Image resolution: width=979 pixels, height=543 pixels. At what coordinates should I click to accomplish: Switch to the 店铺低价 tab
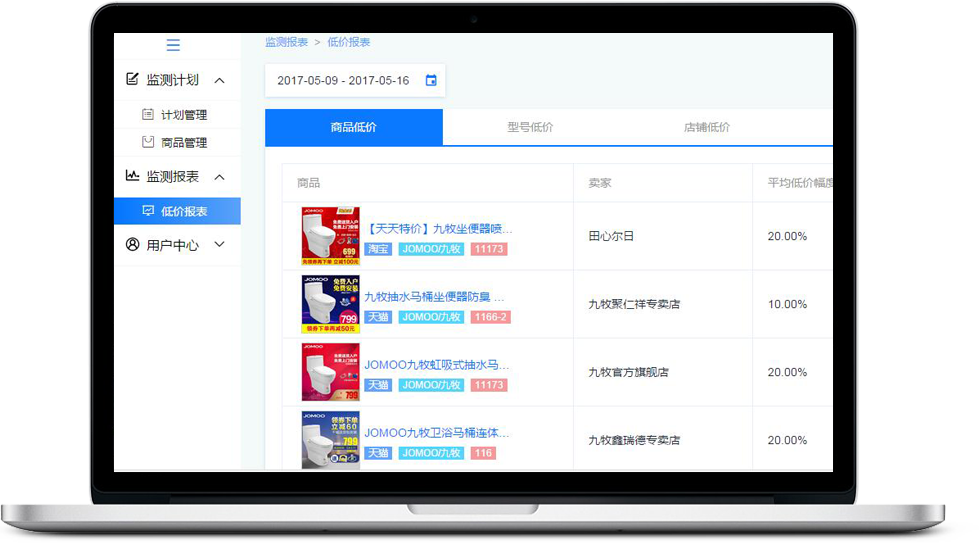pyautogui.click(x=706, y=127)
